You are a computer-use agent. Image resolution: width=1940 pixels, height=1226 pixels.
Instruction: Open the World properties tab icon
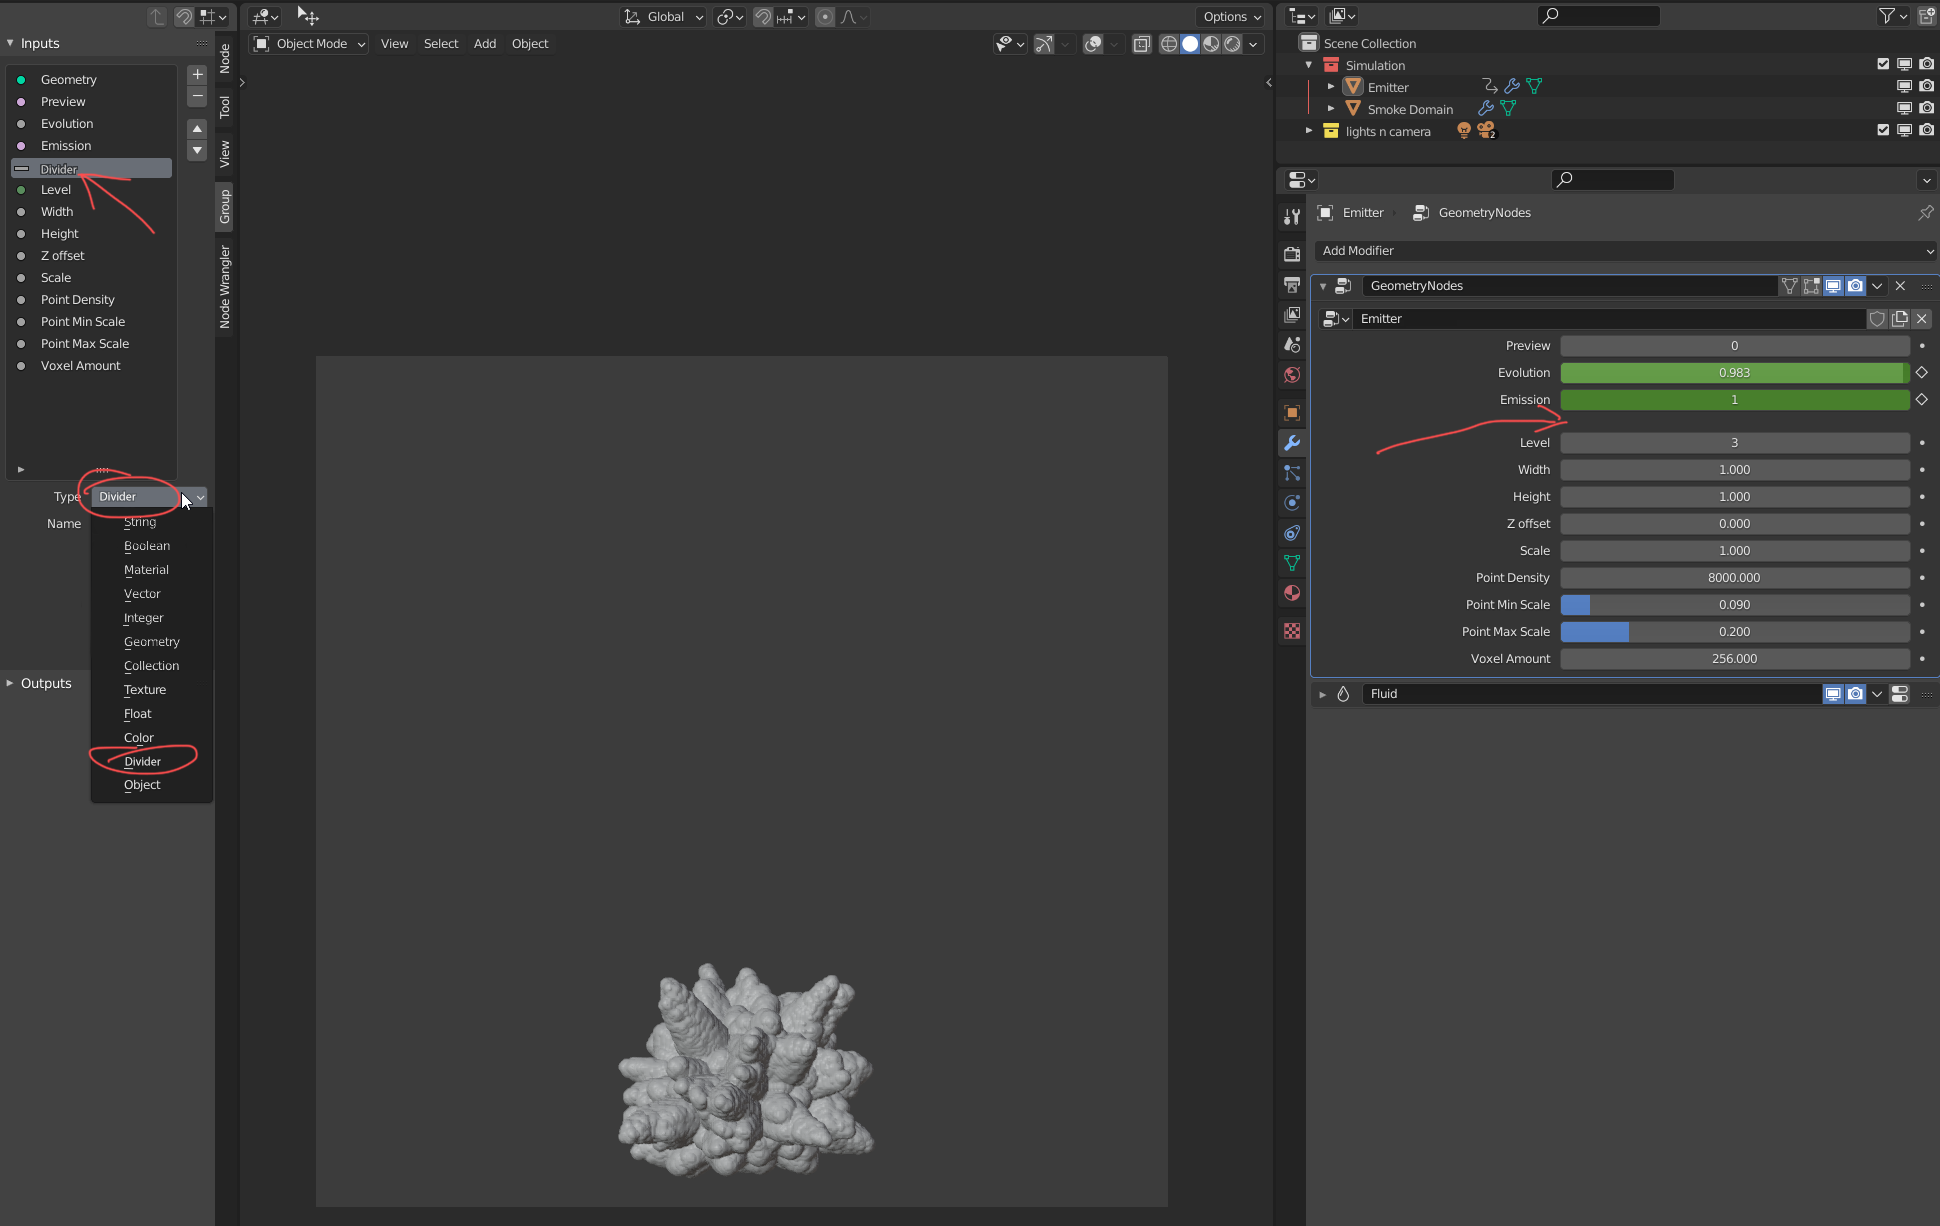1292,375
